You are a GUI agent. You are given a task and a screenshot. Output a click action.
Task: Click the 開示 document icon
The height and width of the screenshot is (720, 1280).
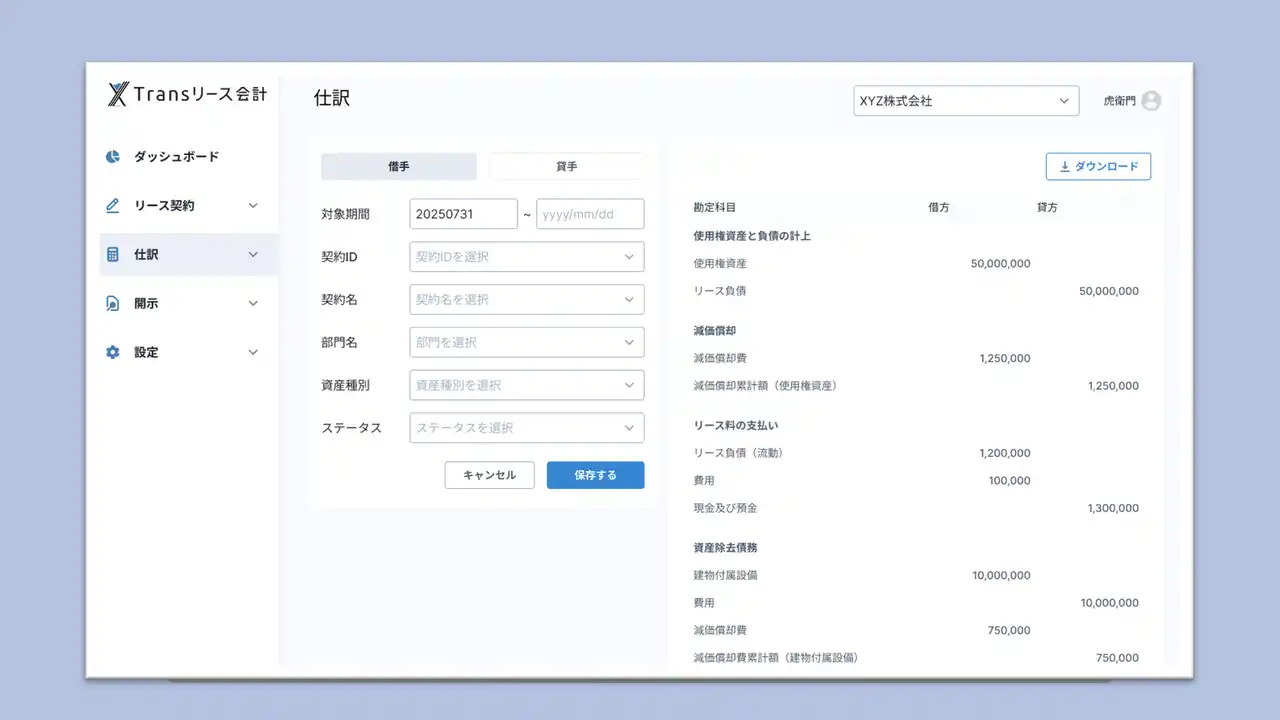tap(113, 304)
